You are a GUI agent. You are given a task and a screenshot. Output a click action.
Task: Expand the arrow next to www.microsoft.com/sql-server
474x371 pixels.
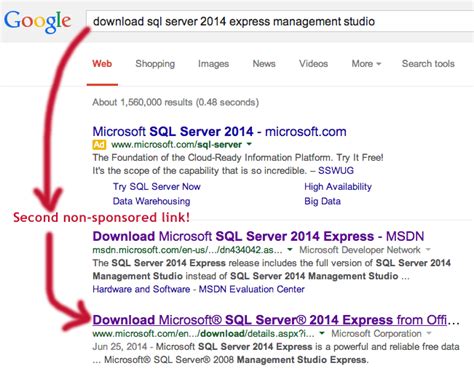pos(249,144)
